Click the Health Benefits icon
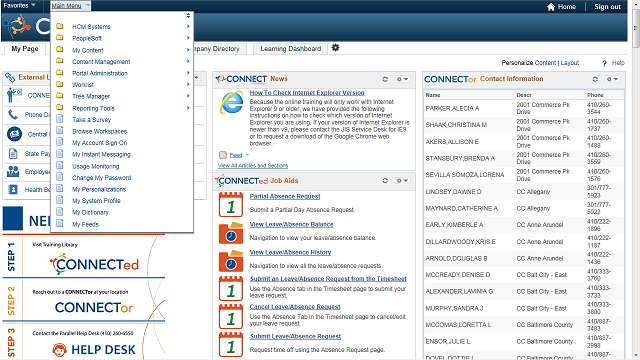The width and height of the screenshot is (640, 360). (x=13, y=189)
